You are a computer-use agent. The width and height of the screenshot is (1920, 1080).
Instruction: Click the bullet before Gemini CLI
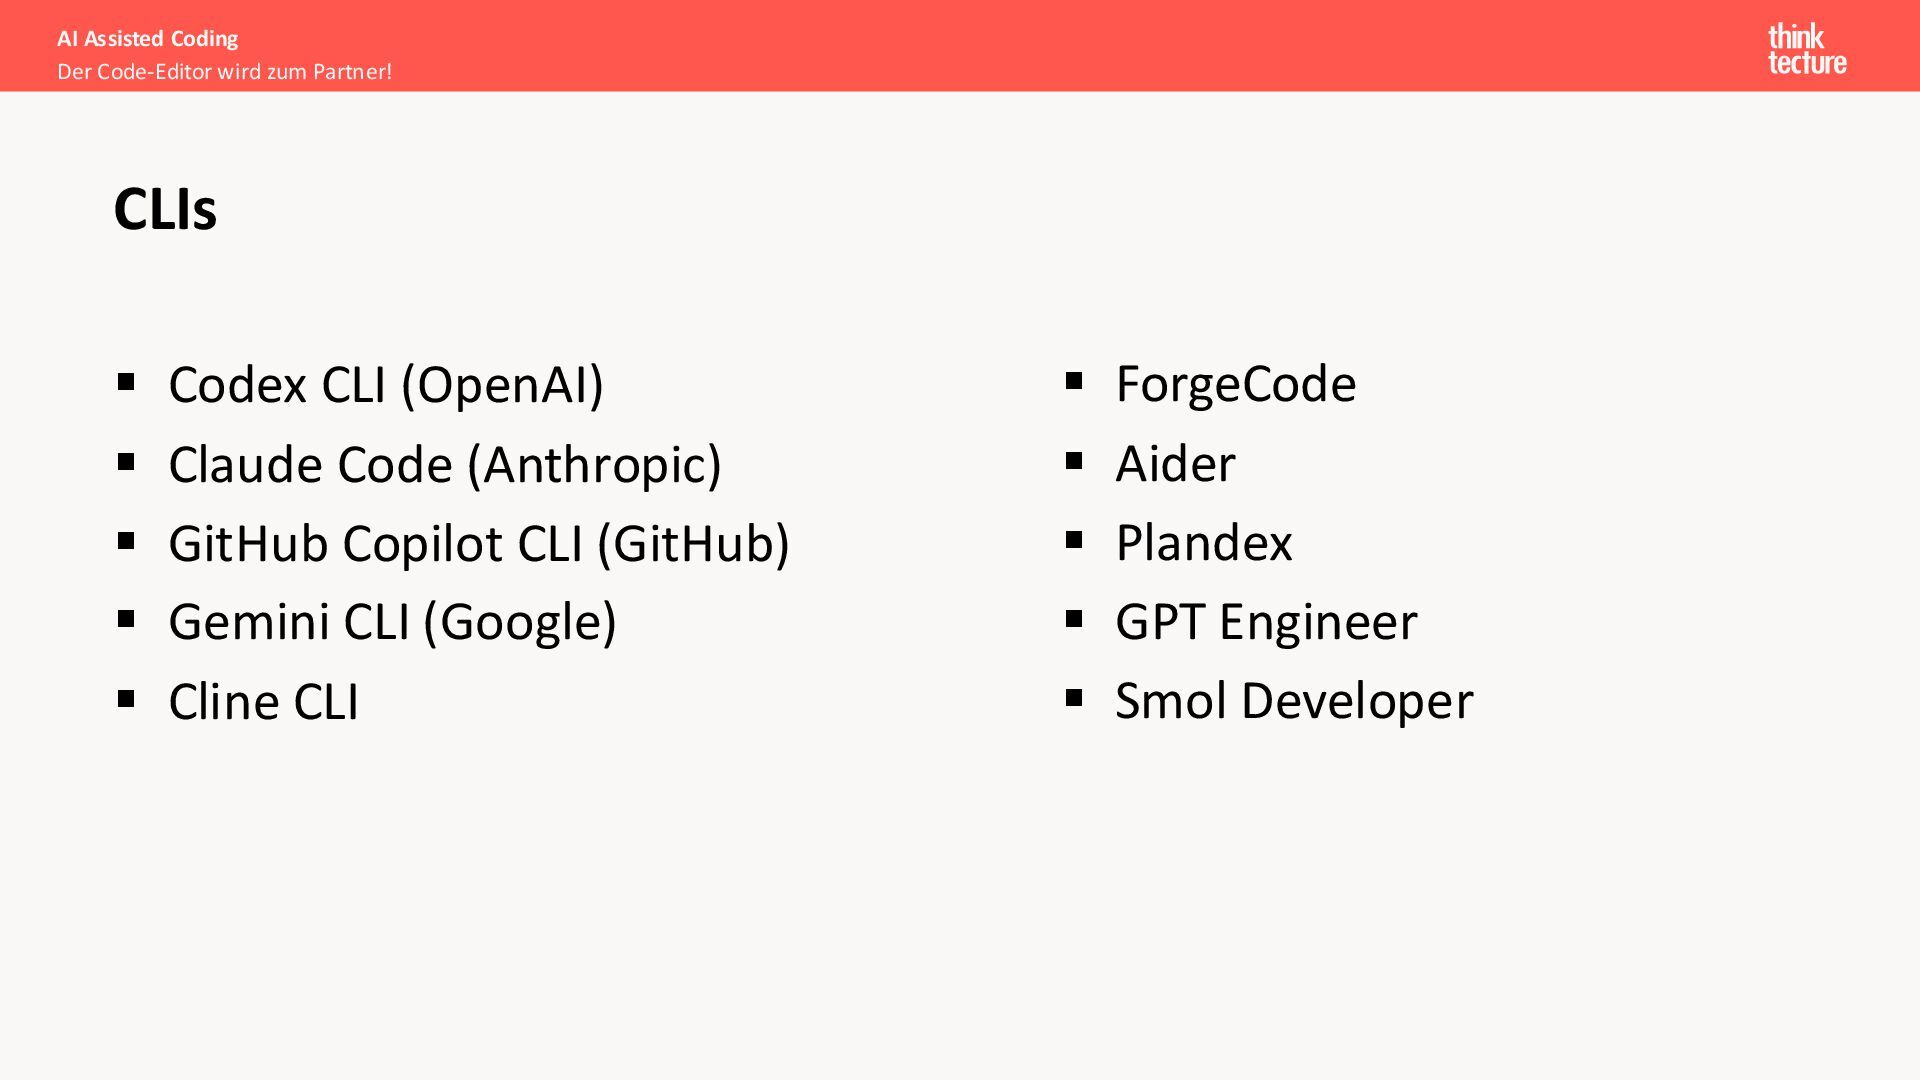pyautogui.click(x=126, y=619)
